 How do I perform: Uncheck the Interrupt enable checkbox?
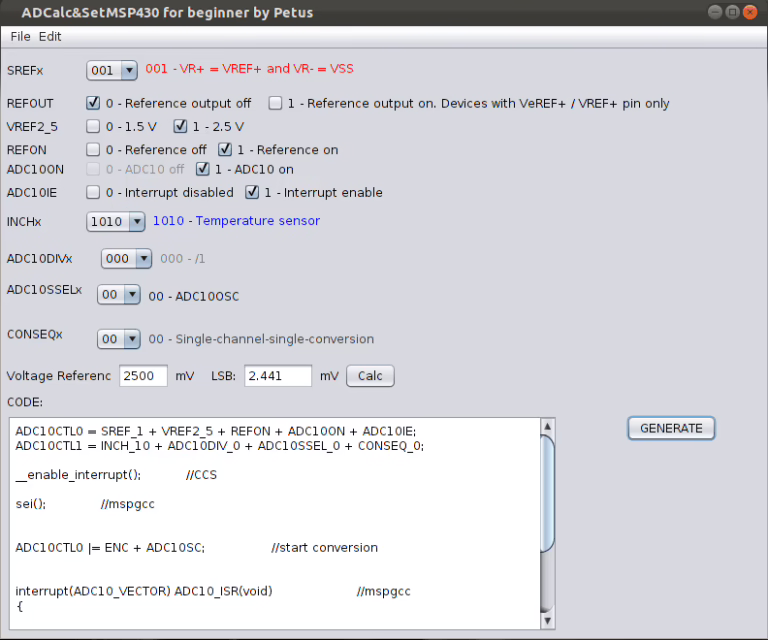[x=253, y=192]
